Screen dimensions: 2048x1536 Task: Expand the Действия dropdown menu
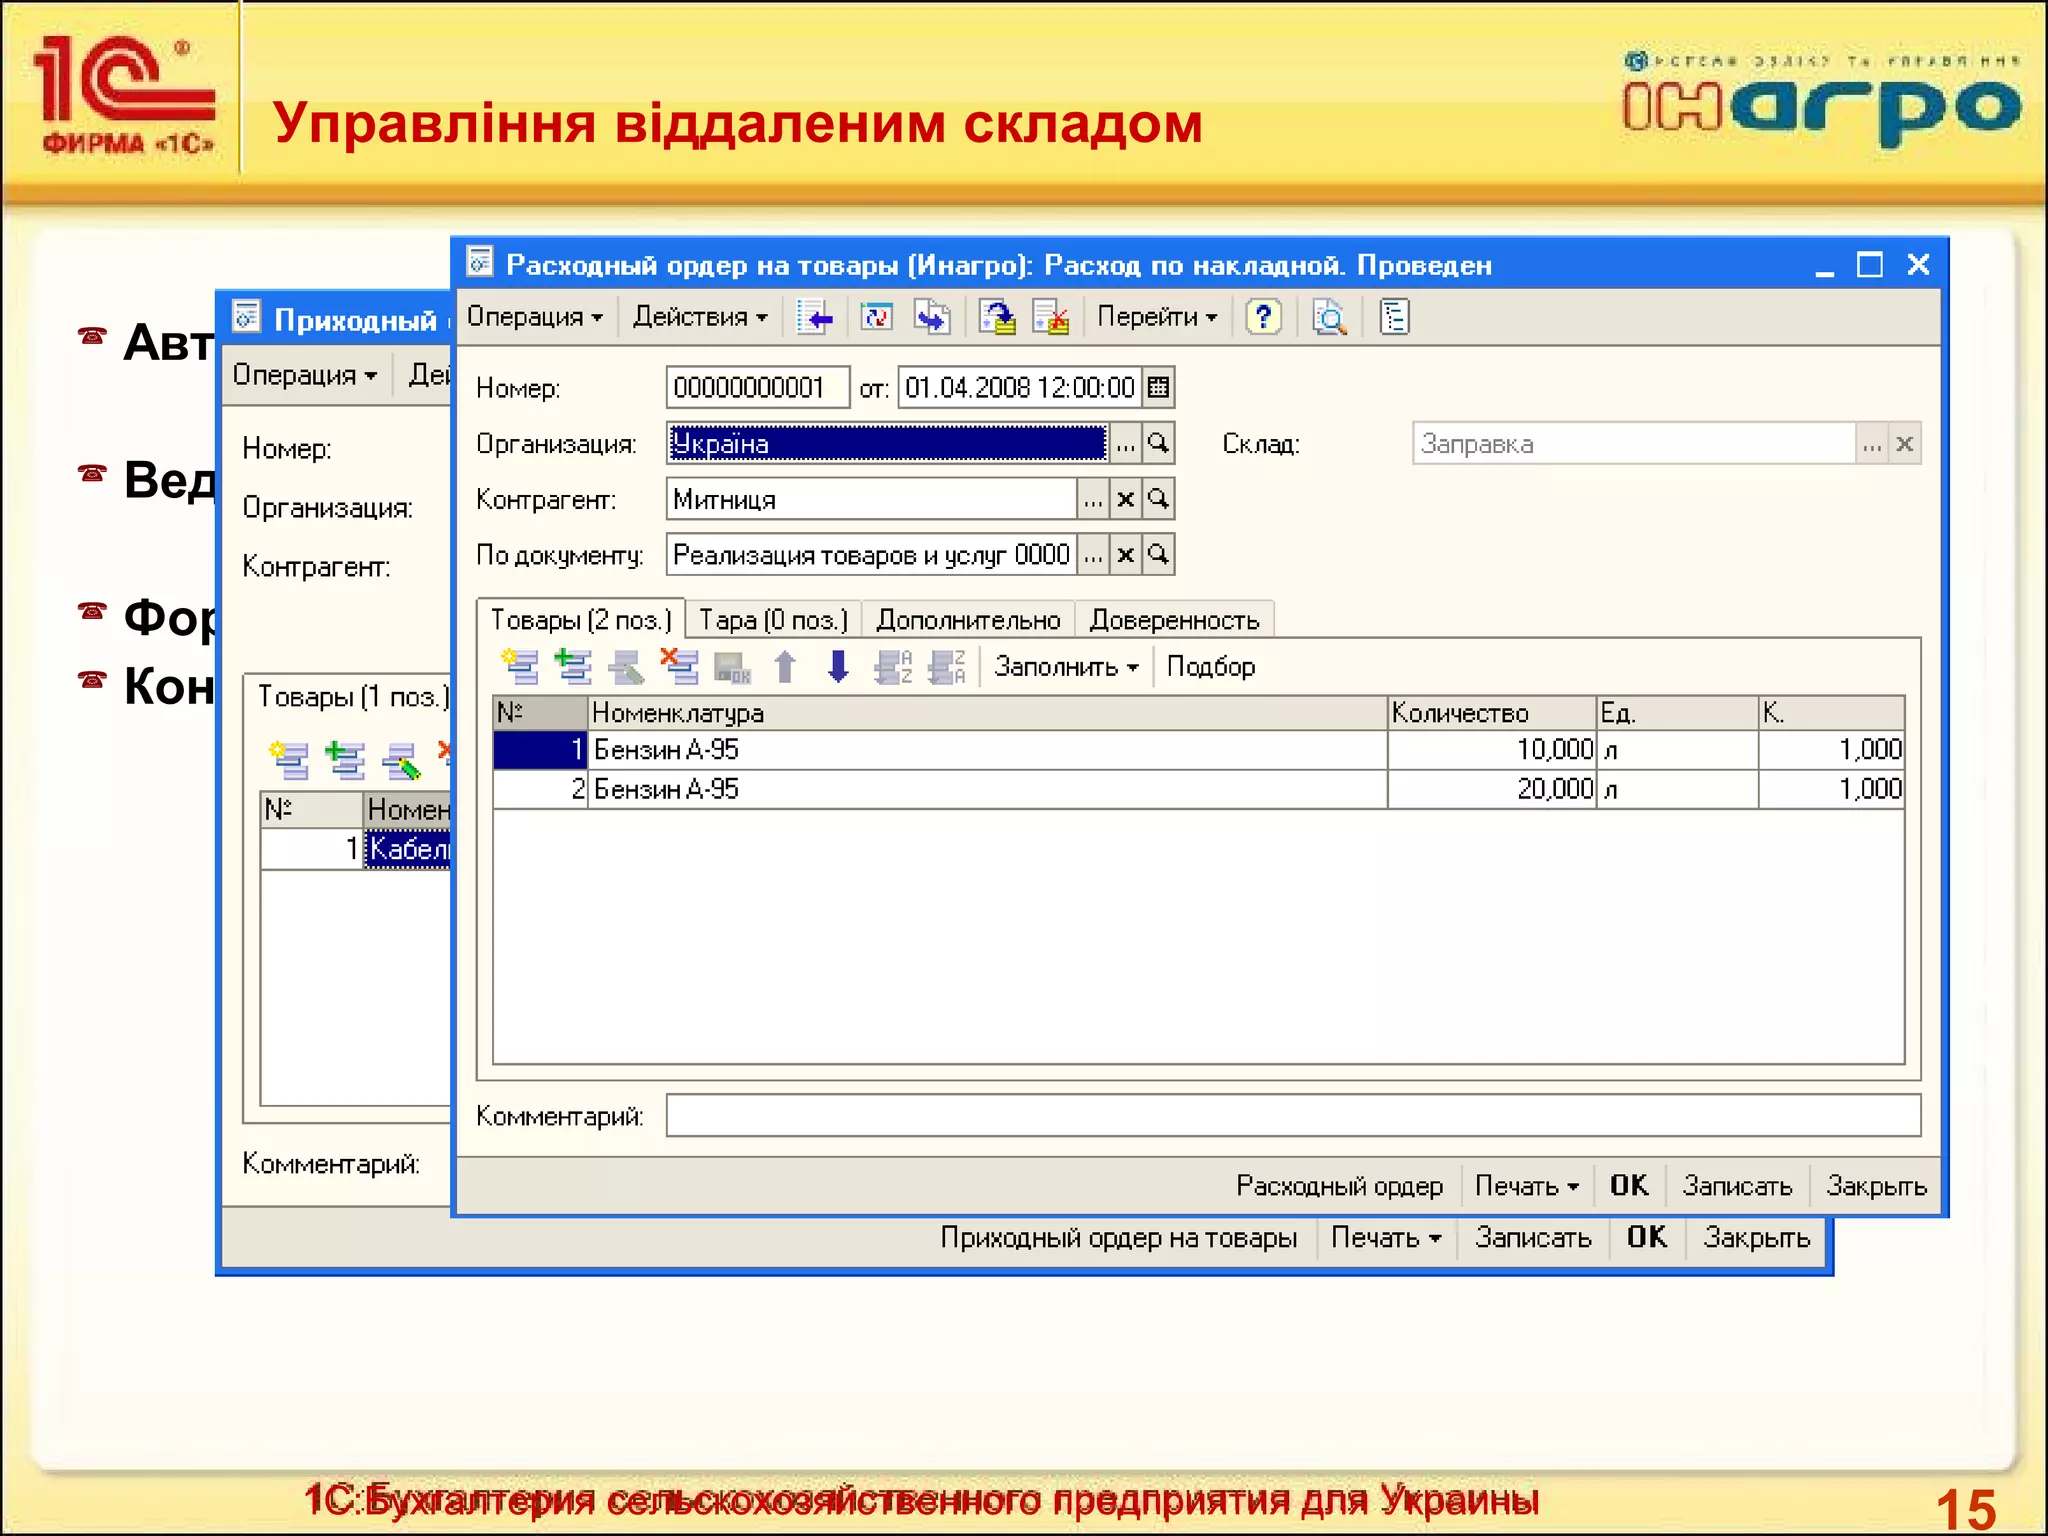point(700,318)
